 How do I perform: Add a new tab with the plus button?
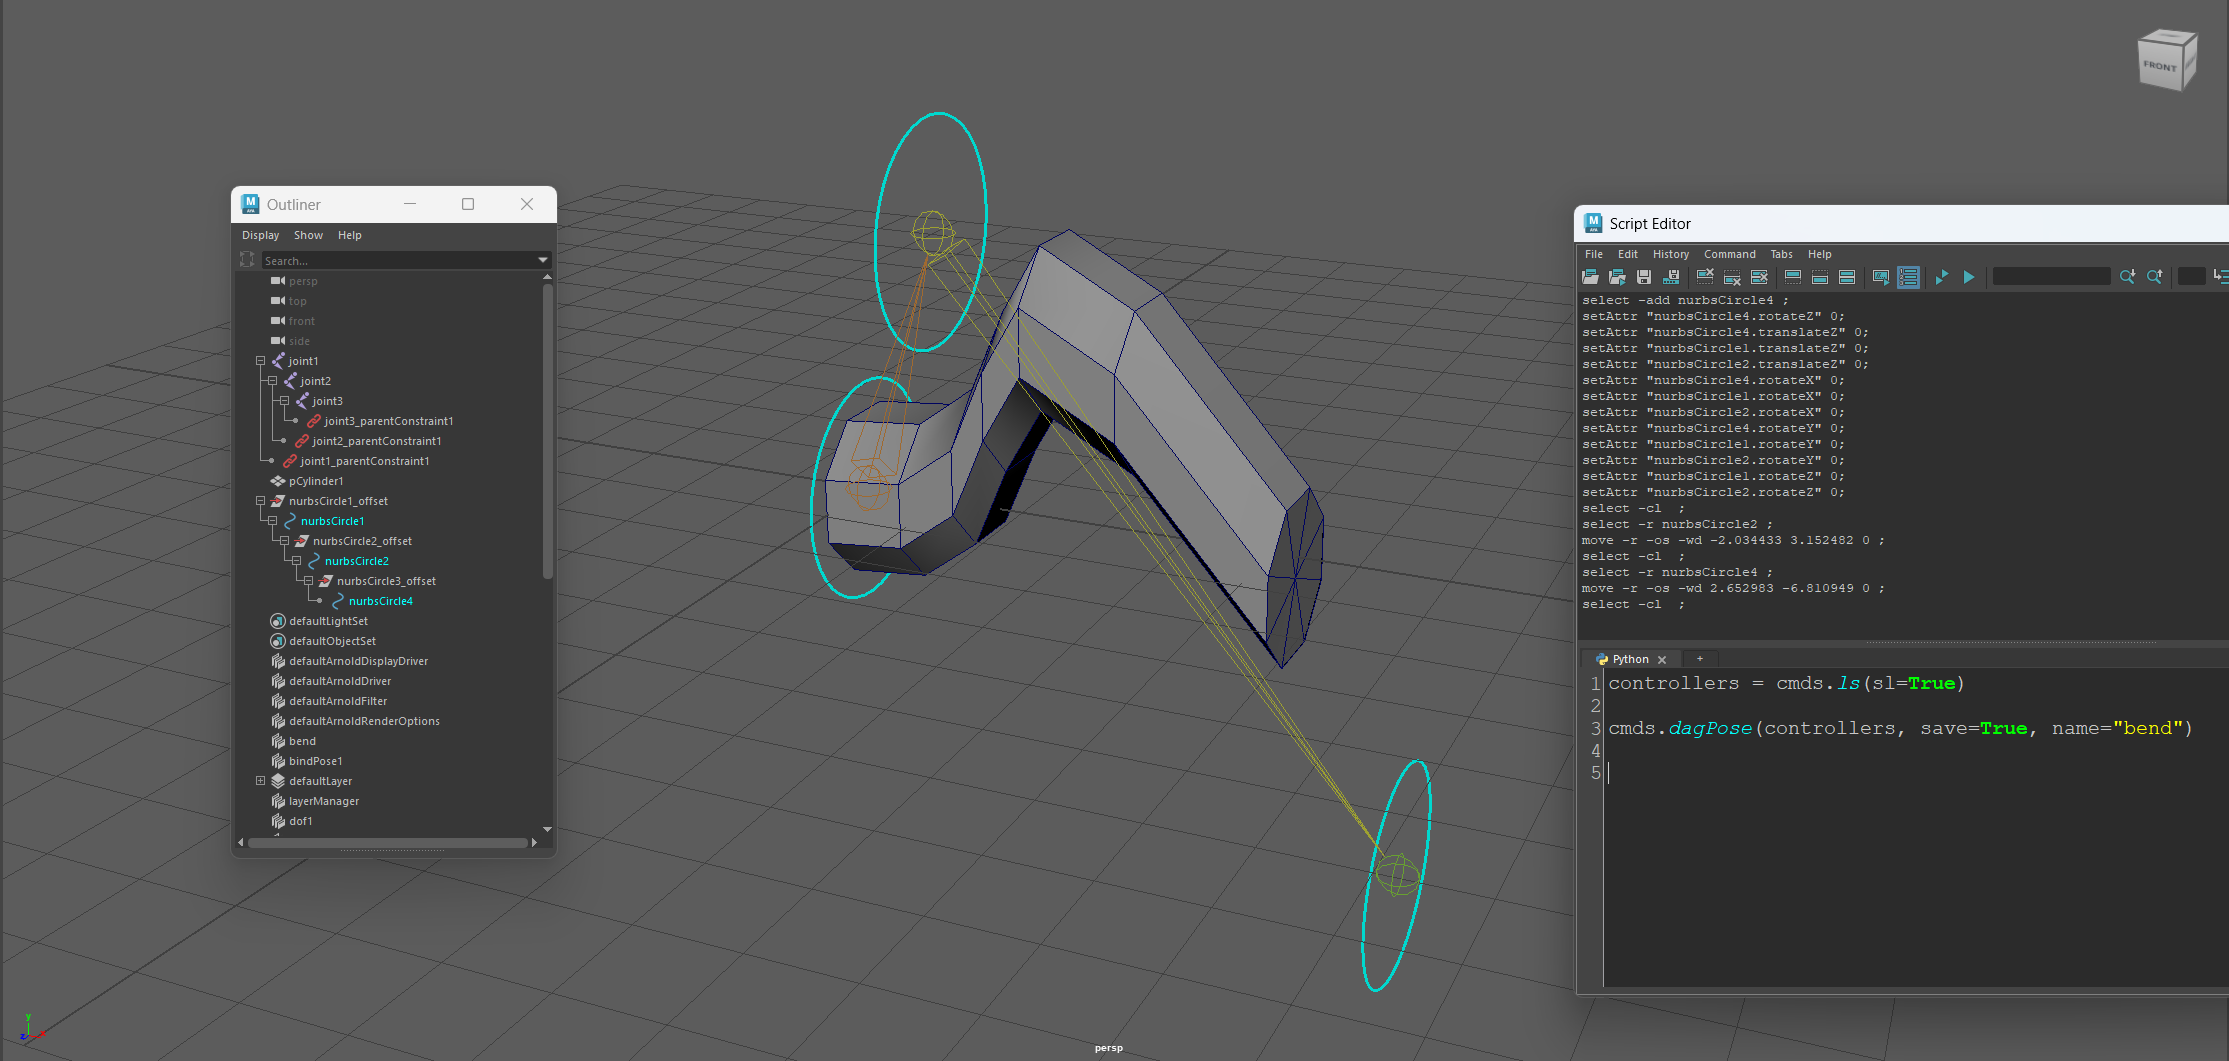click(1699, 659)
